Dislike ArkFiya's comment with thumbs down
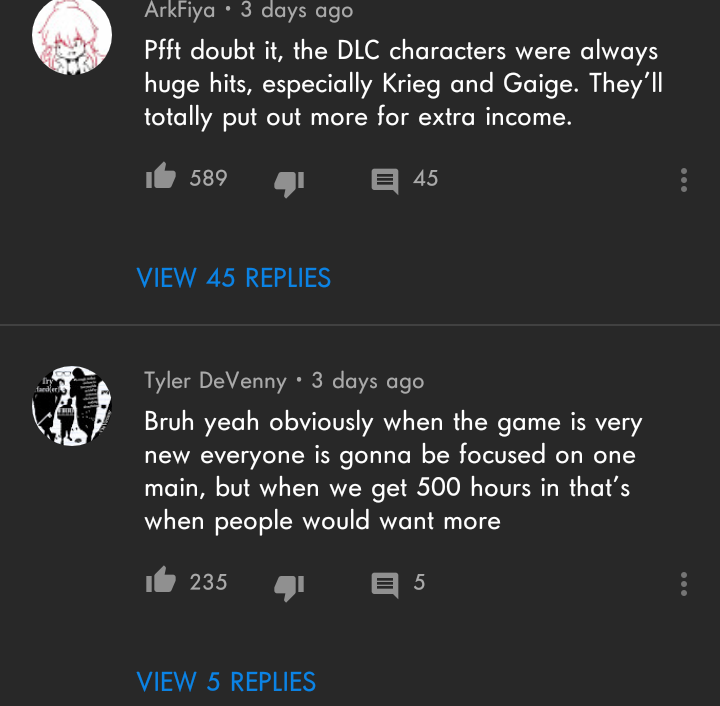 [x=289, y=184]
